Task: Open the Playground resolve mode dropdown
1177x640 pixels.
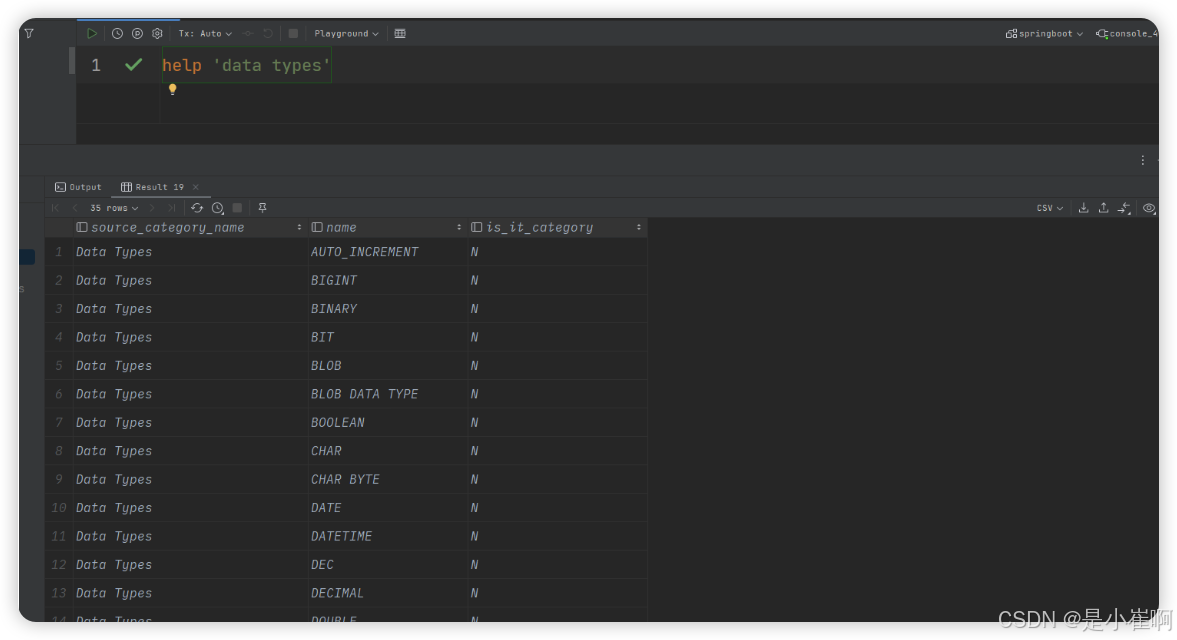Action: click(346, 34)
